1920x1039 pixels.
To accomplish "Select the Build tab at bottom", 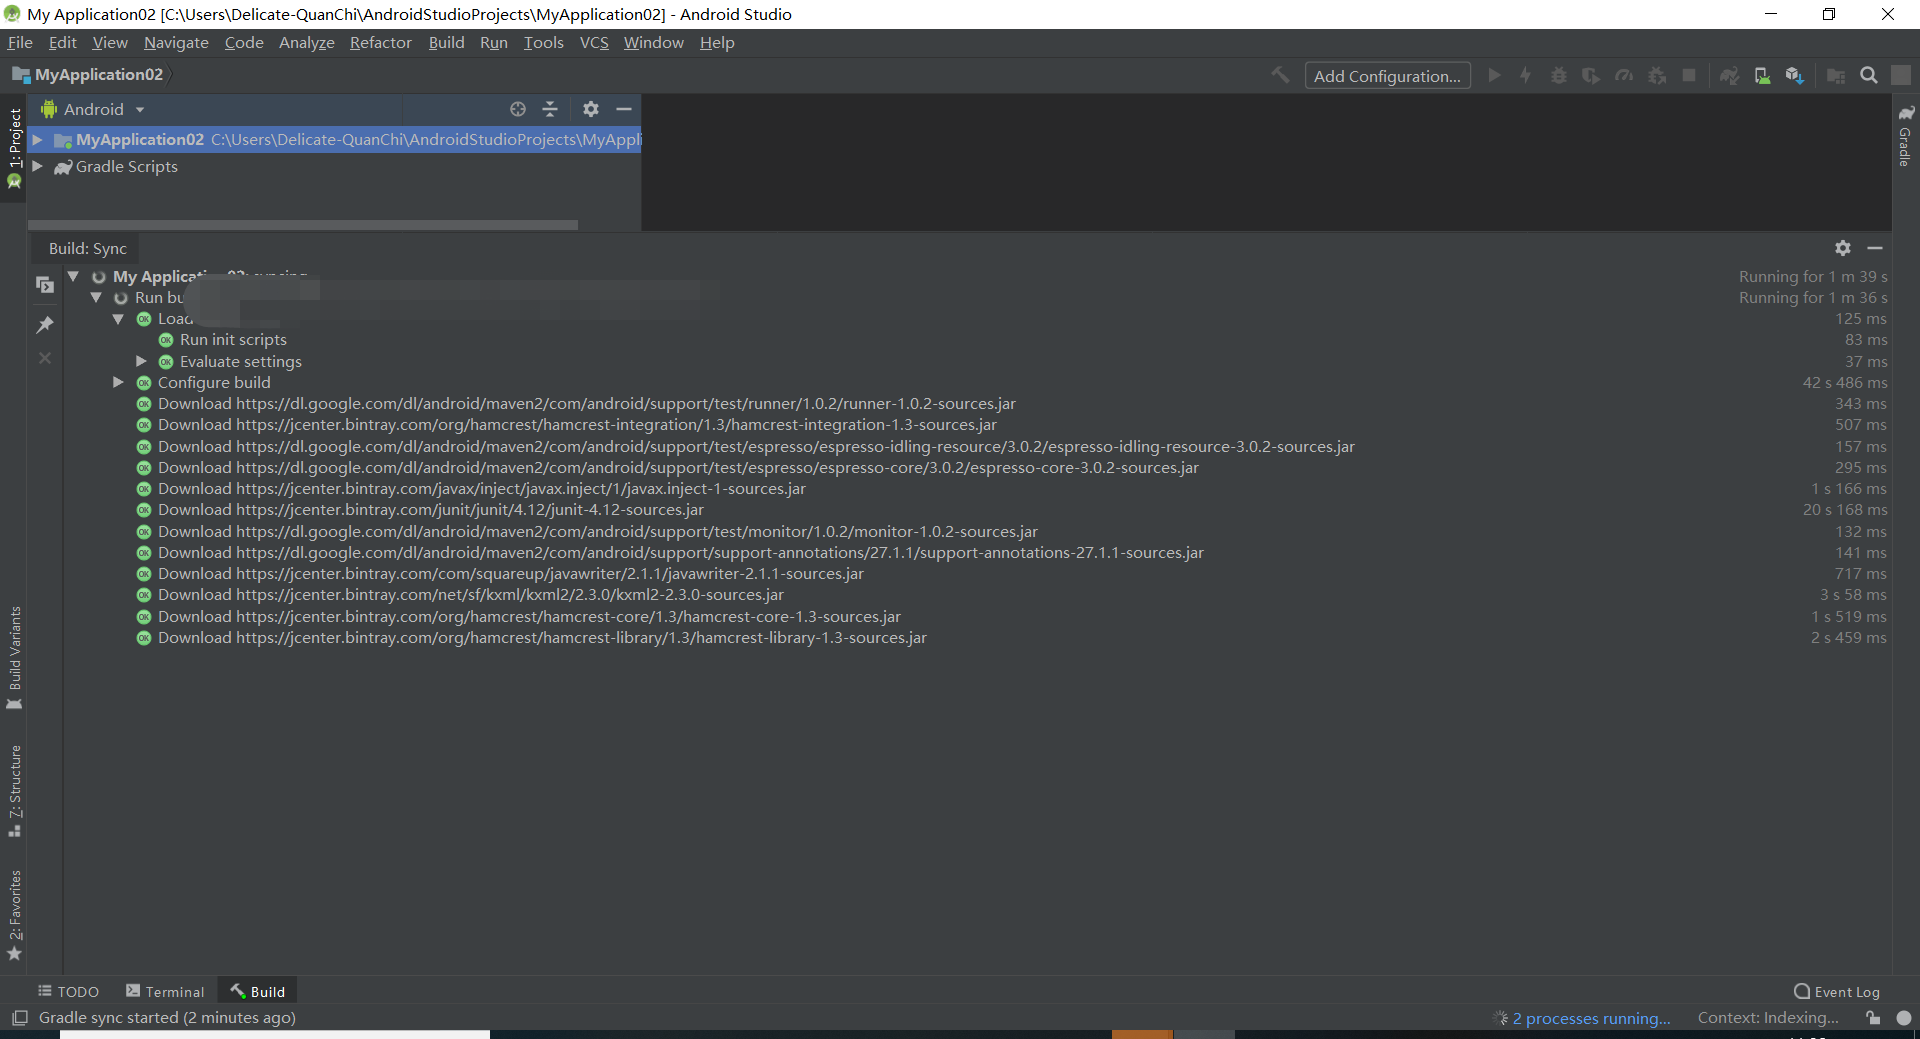I will point(258,991).
